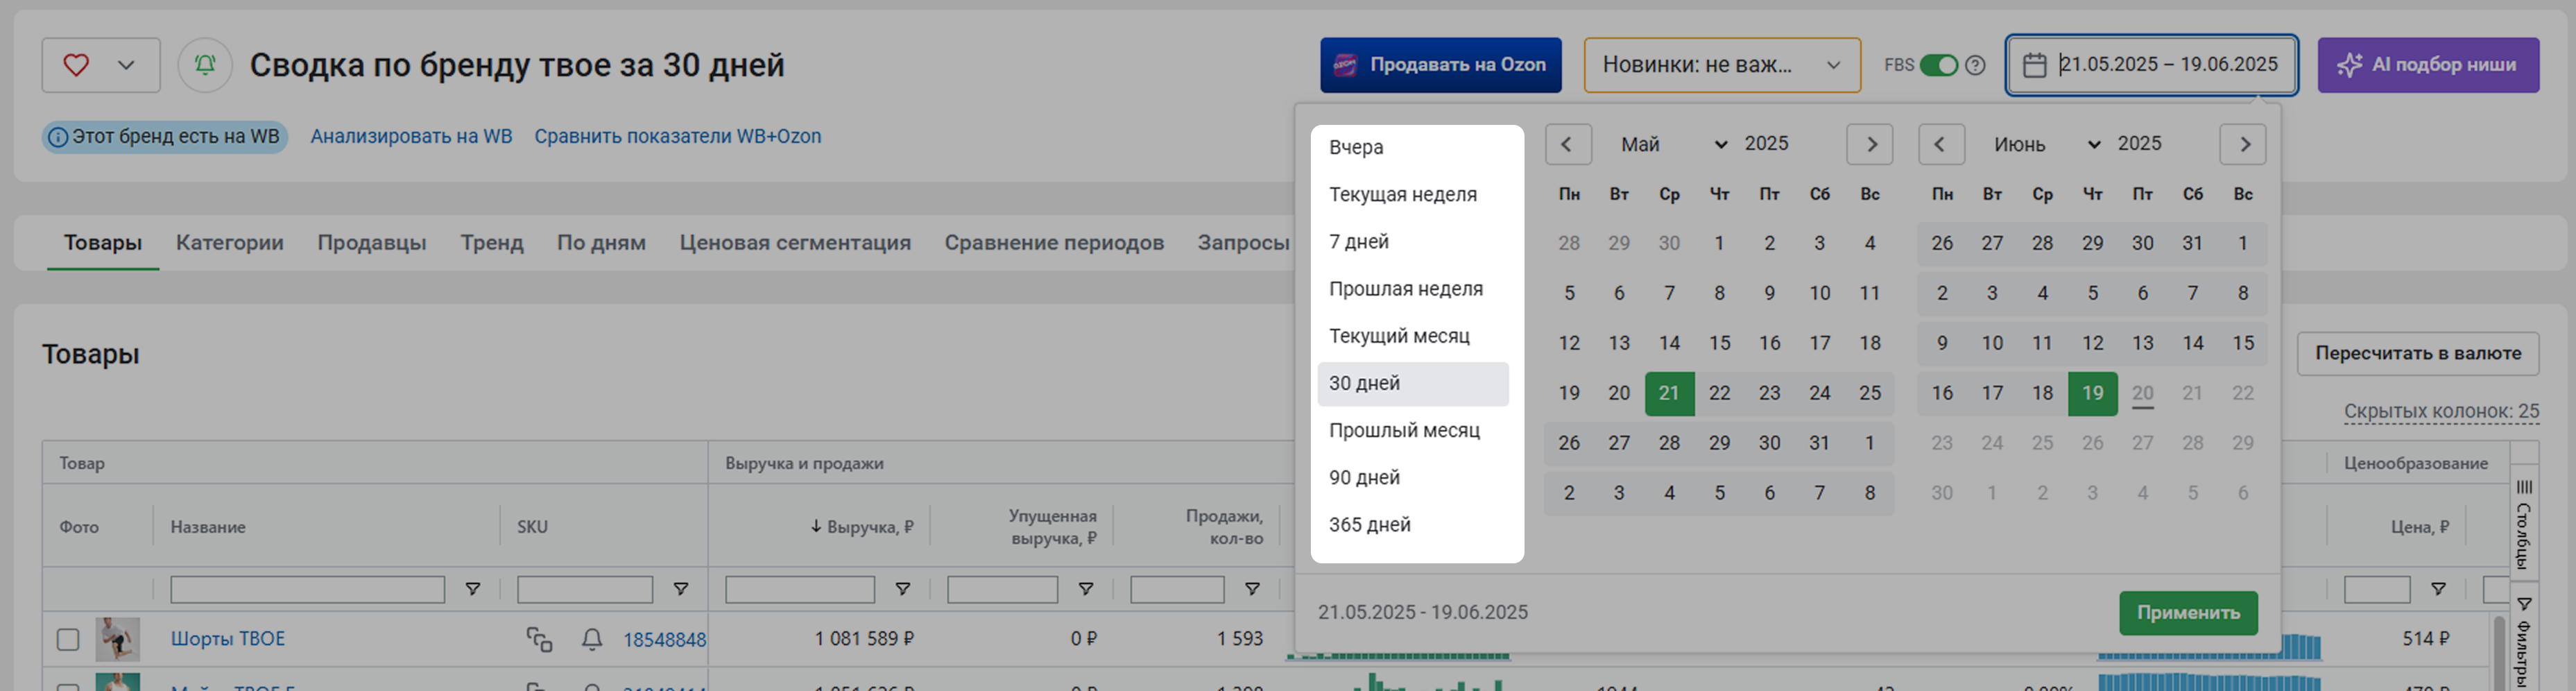Open the Название column filter icon
Screen dimensions: 2576x691
tap(473, 589)
